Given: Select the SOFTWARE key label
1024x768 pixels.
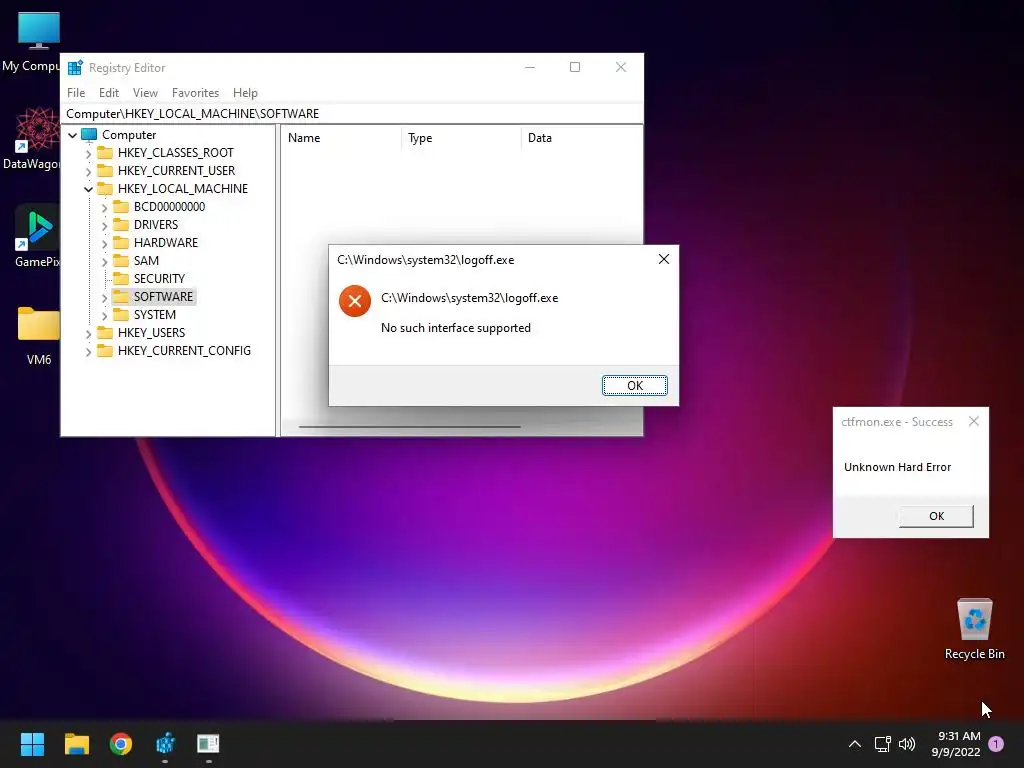Looking at the screenshot, I should point(163,296).
